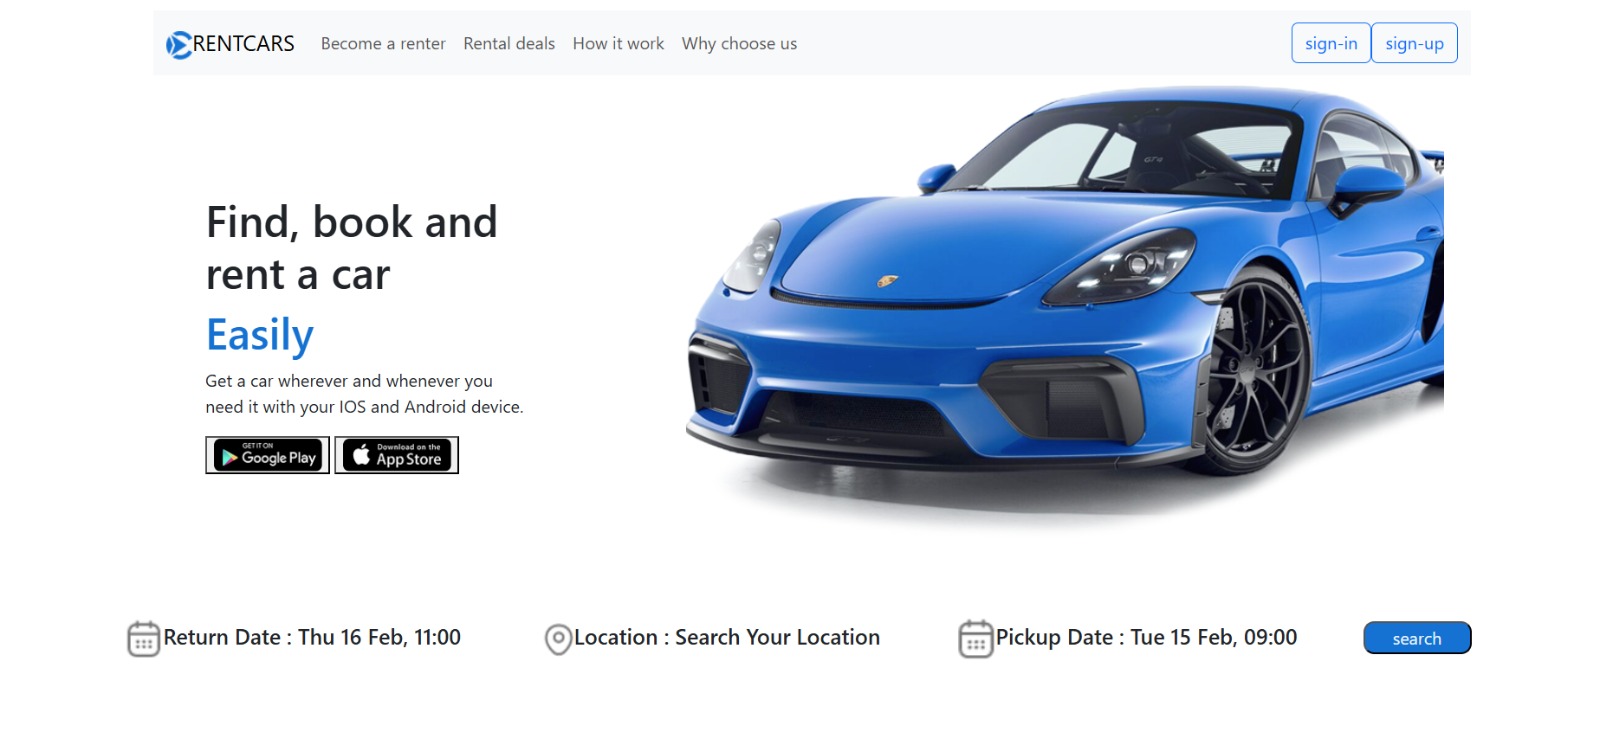
Task: Click the sign-up button
Action: pos(1414,43)
